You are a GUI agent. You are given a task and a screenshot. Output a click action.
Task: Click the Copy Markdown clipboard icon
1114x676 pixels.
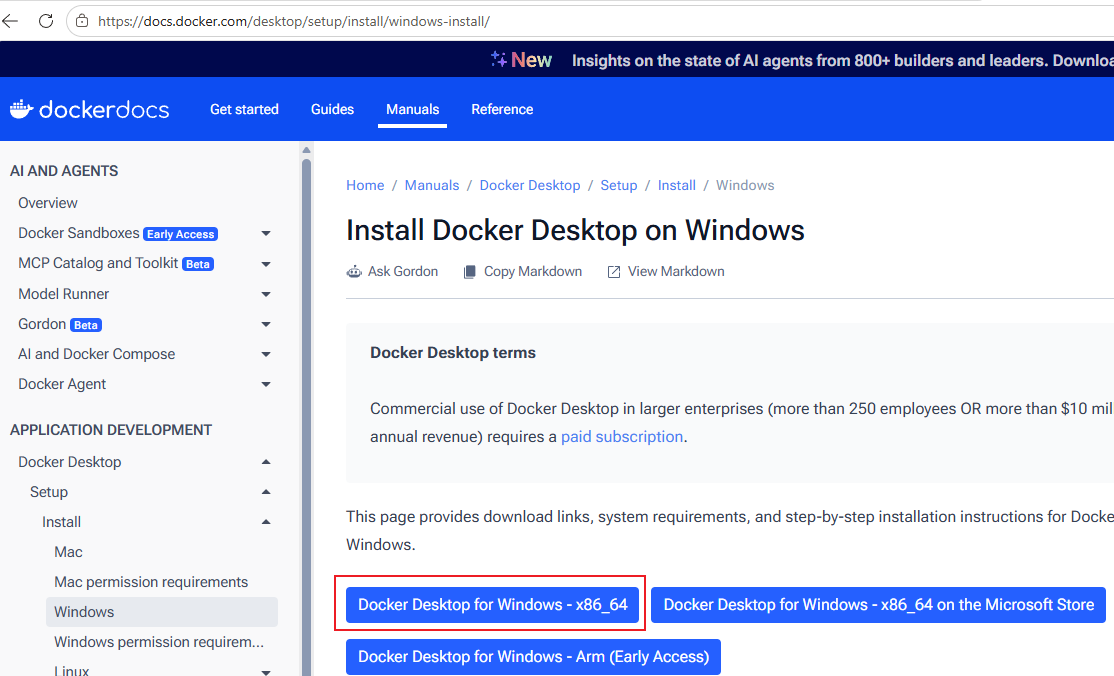tap(470, 272)
